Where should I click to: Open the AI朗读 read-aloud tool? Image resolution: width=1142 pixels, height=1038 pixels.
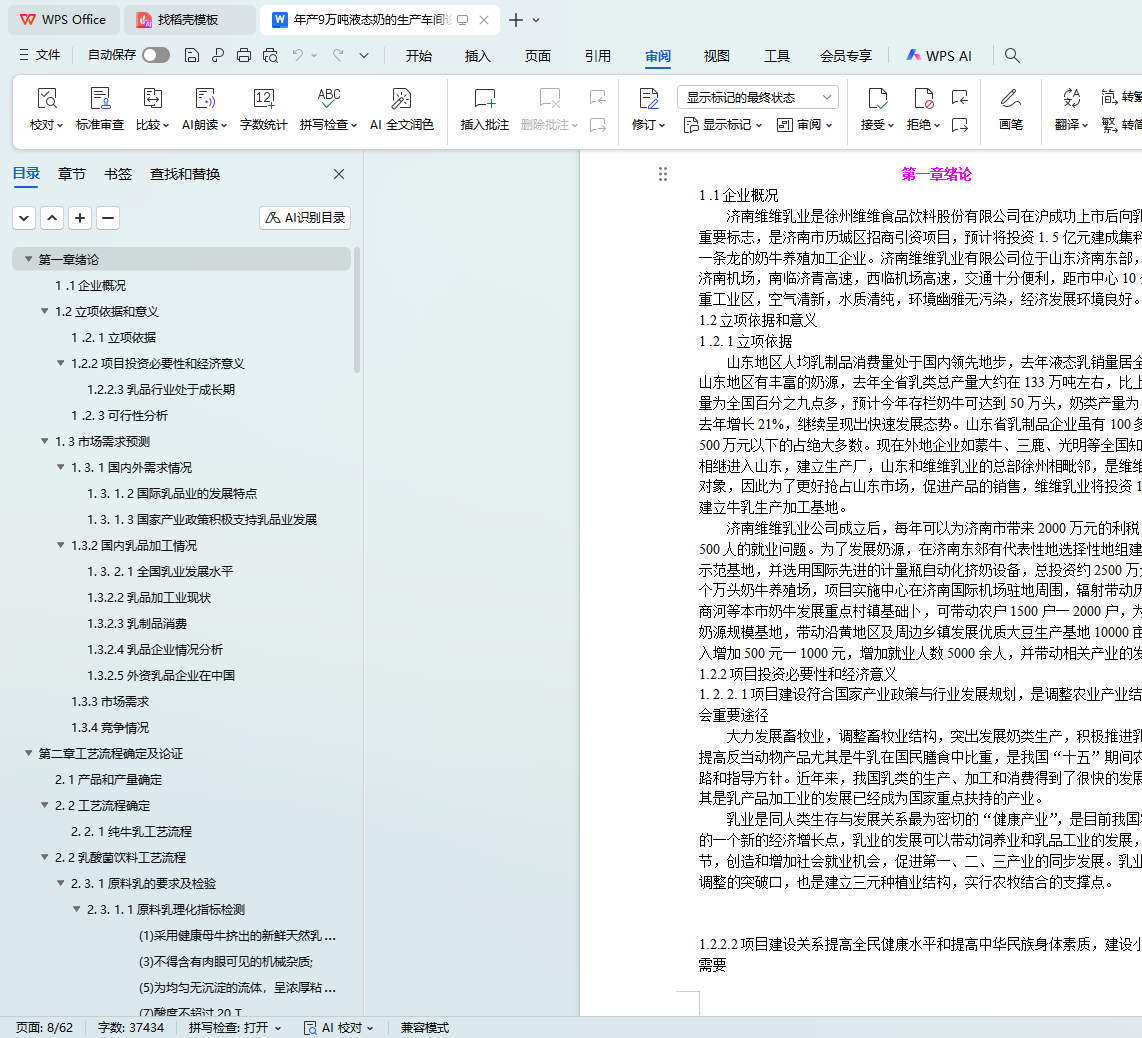[205, 99]
